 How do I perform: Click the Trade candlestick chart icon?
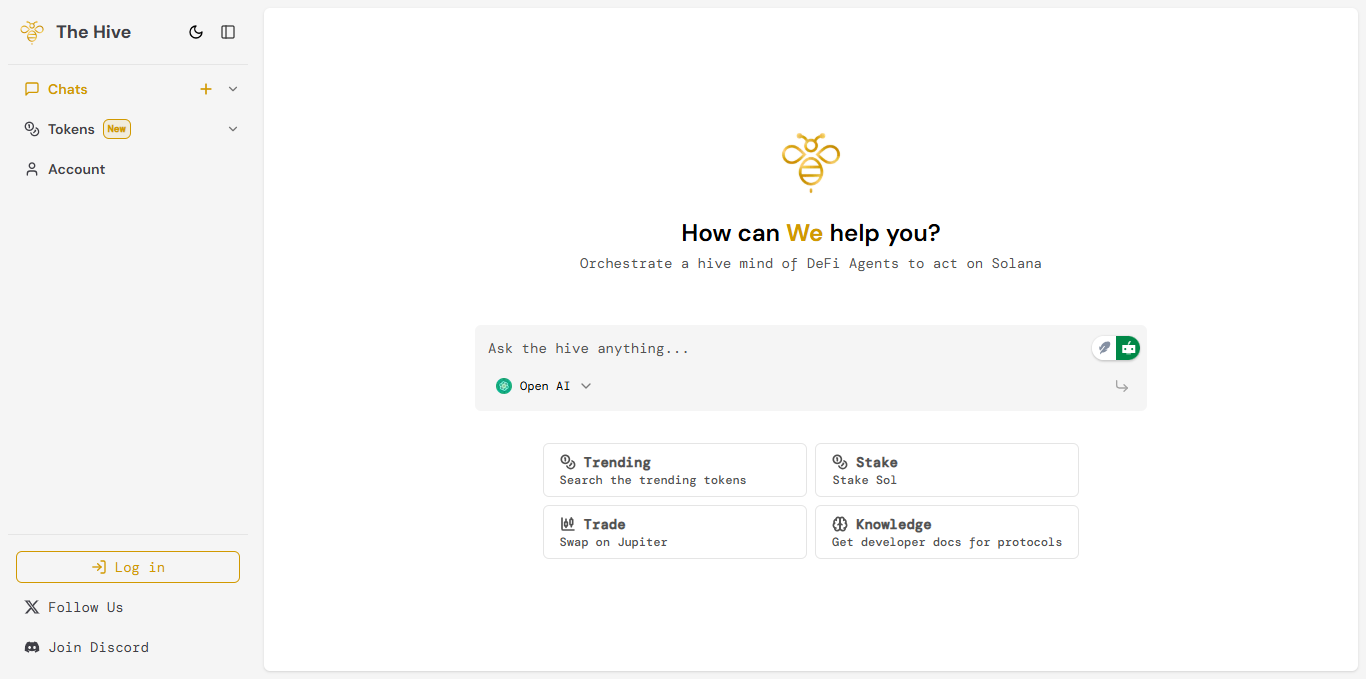coord(568,524)
